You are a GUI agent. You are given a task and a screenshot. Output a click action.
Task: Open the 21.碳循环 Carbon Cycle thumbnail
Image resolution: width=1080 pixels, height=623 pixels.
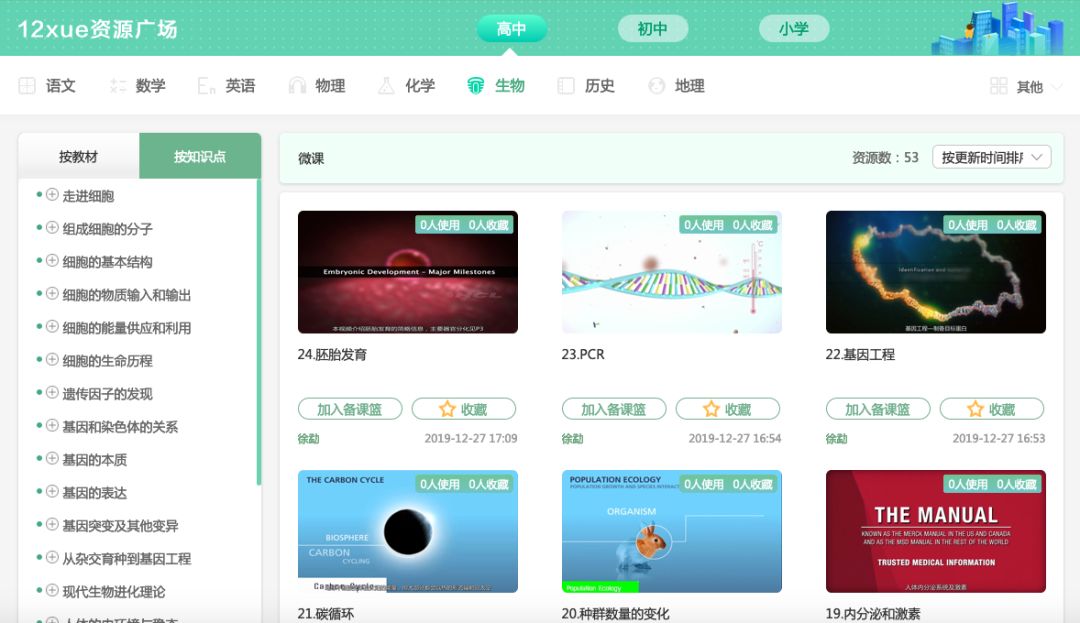tap(408, 531)
